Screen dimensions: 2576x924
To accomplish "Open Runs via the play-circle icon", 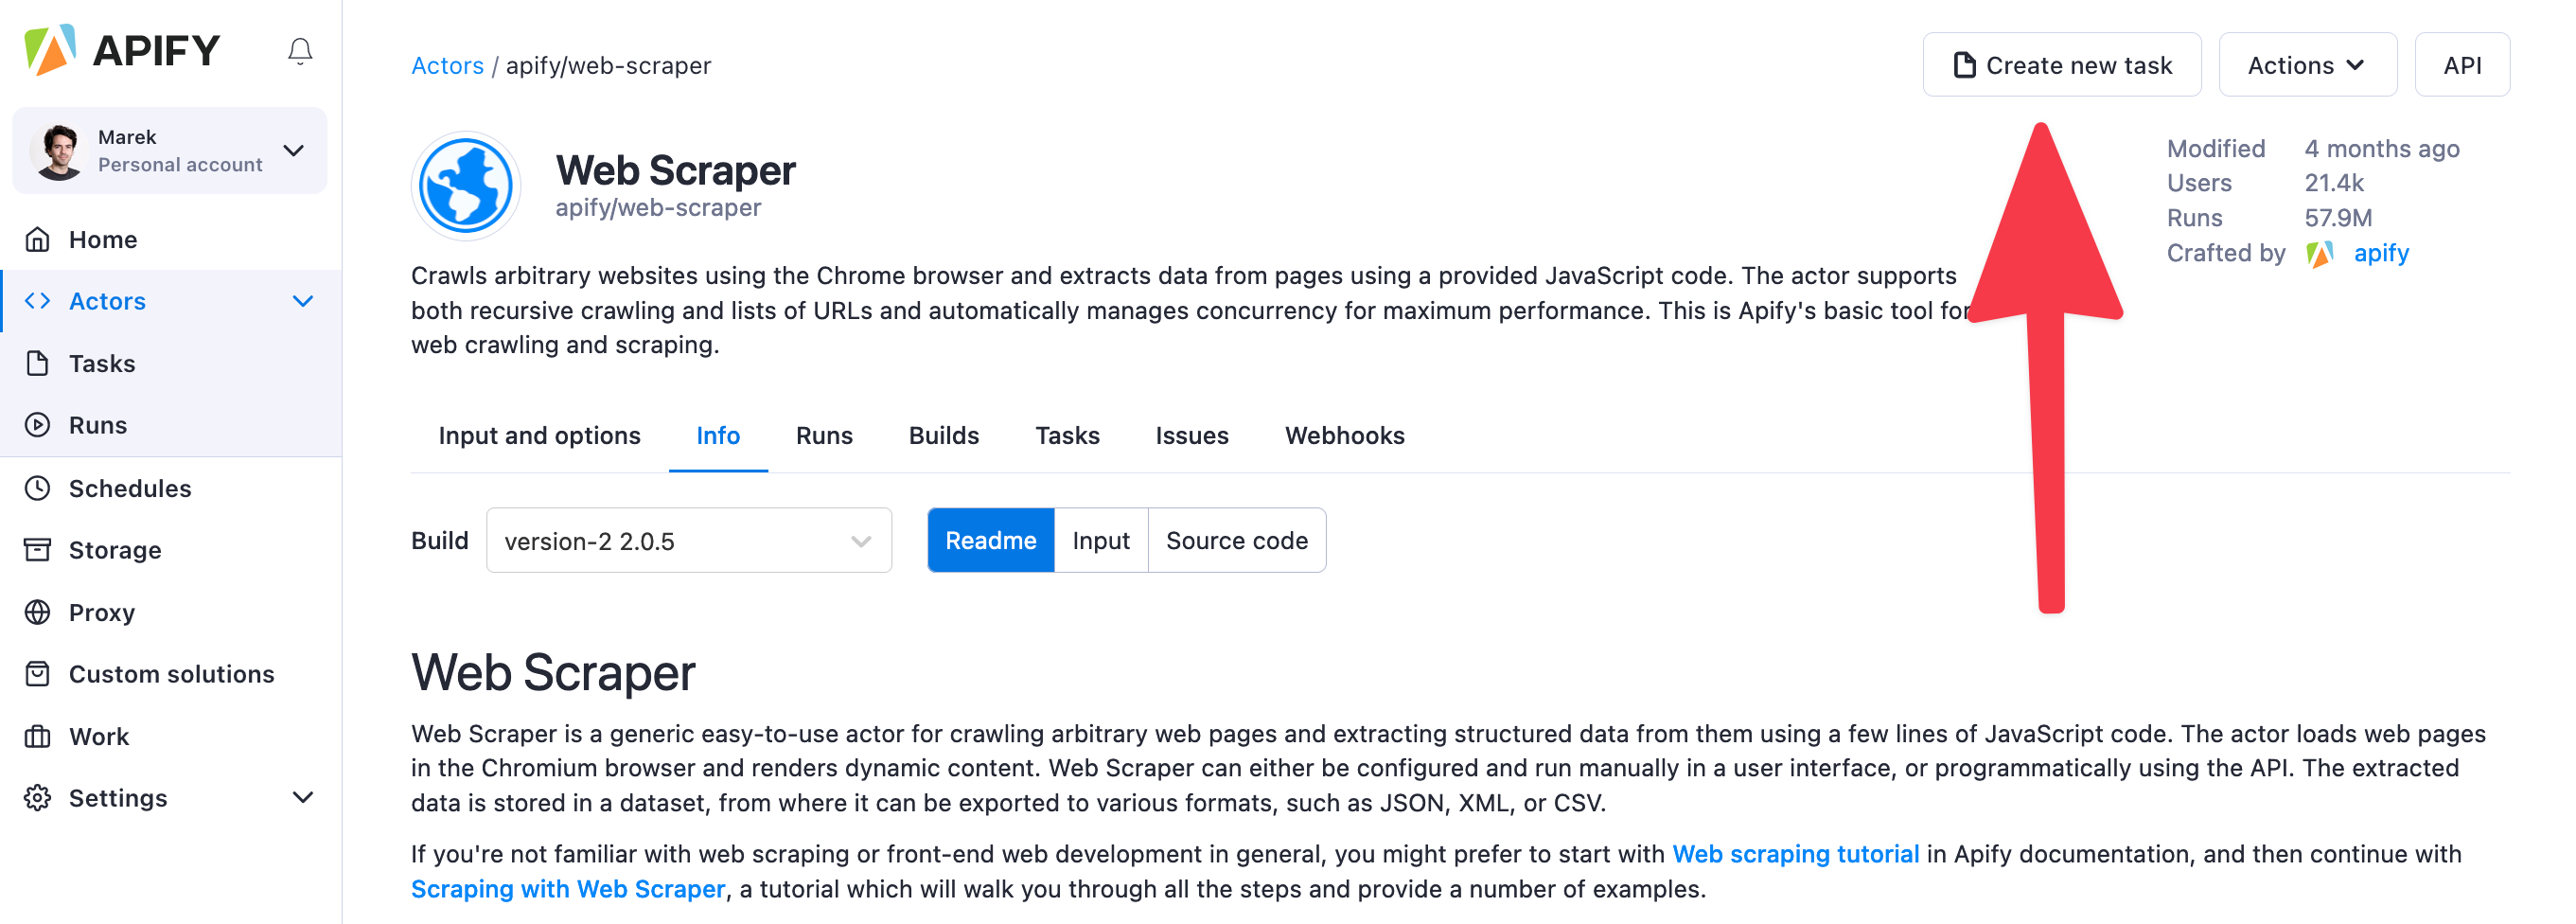I will [x=38, y=425].
